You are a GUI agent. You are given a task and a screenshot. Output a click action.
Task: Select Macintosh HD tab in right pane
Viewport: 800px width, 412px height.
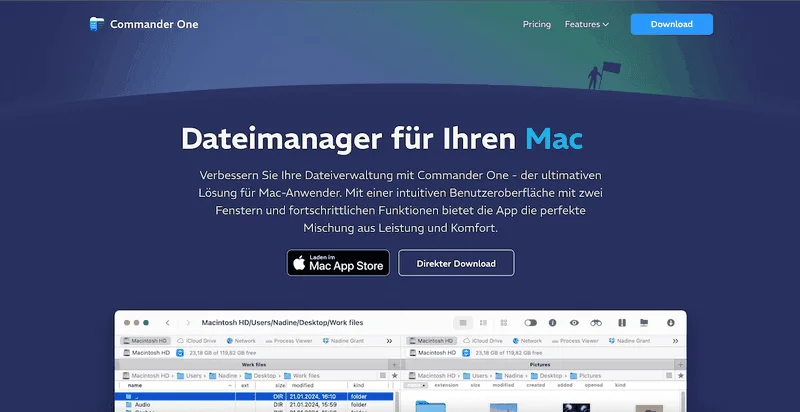pyautogui.click(x=432, y=341)
